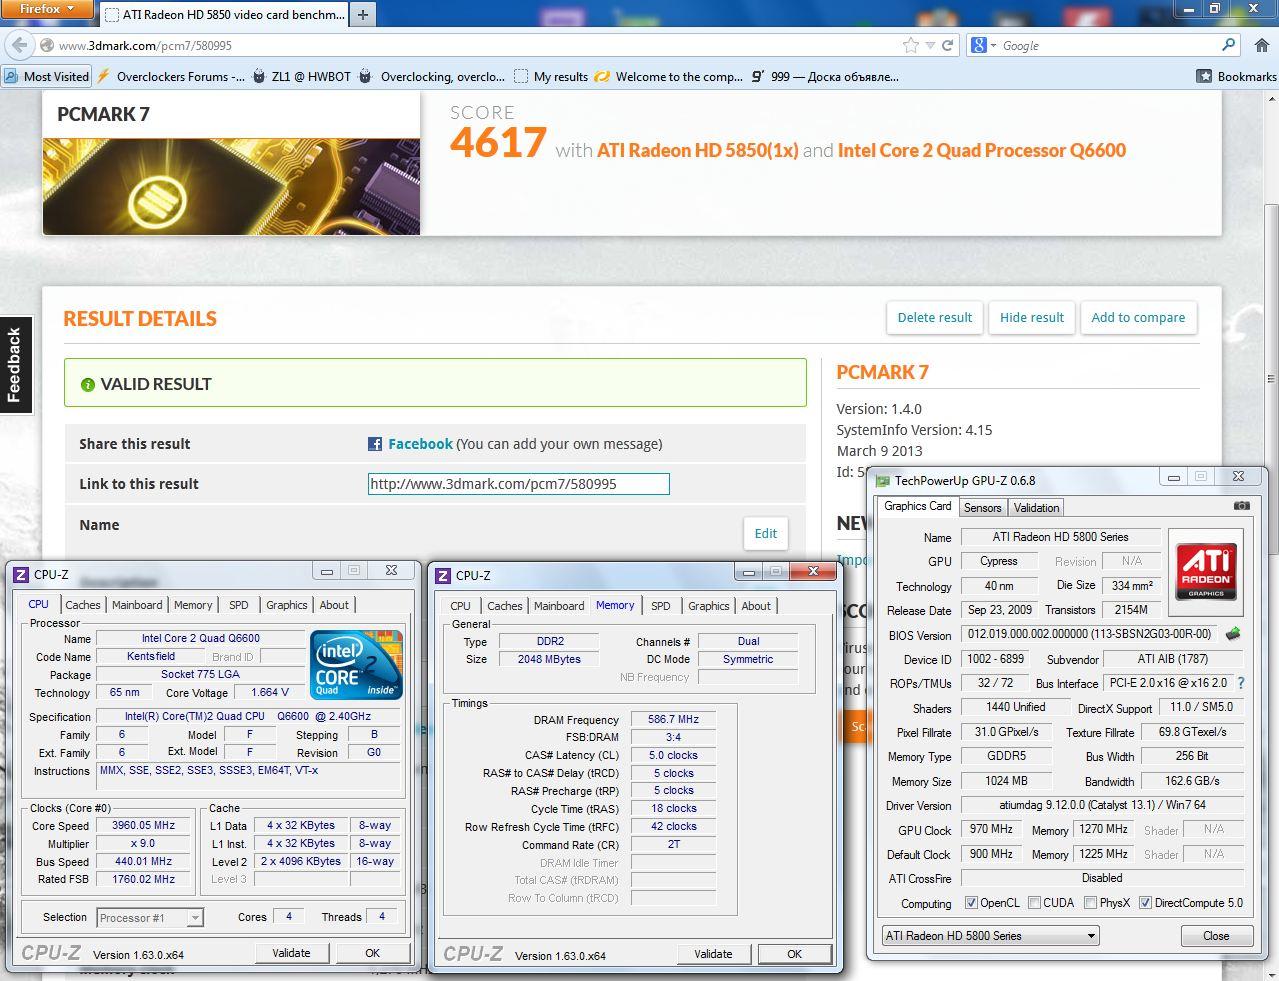Click the Core Speed value 3960.05 MHz
The height and width of the screenshot is (981, 1279).
click(x=144, y=826)
